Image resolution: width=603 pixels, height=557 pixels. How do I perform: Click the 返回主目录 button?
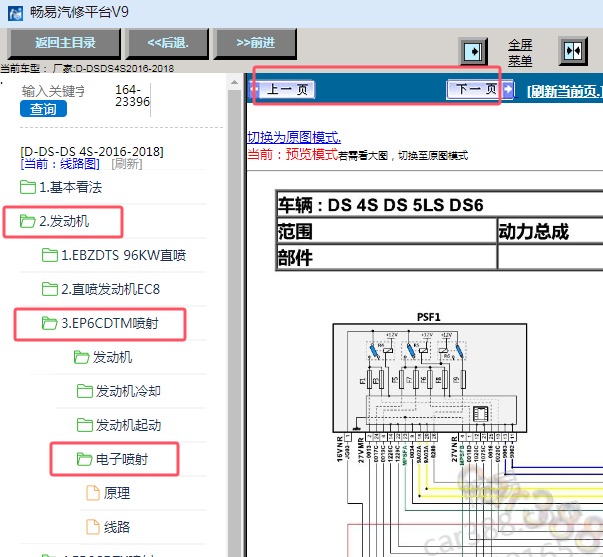point(65,43)
